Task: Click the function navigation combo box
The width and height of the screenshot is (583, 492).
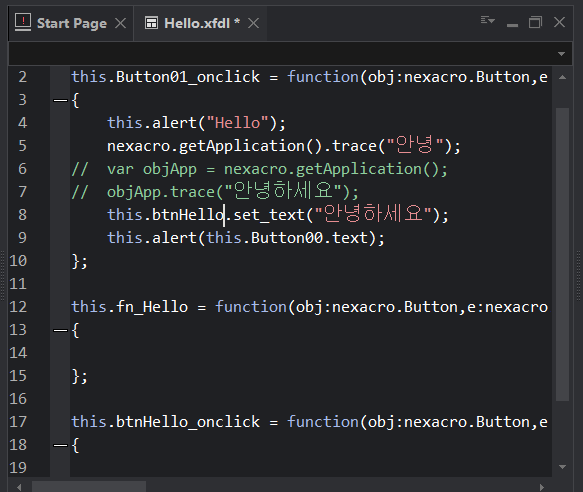Action: pos(290,54)
